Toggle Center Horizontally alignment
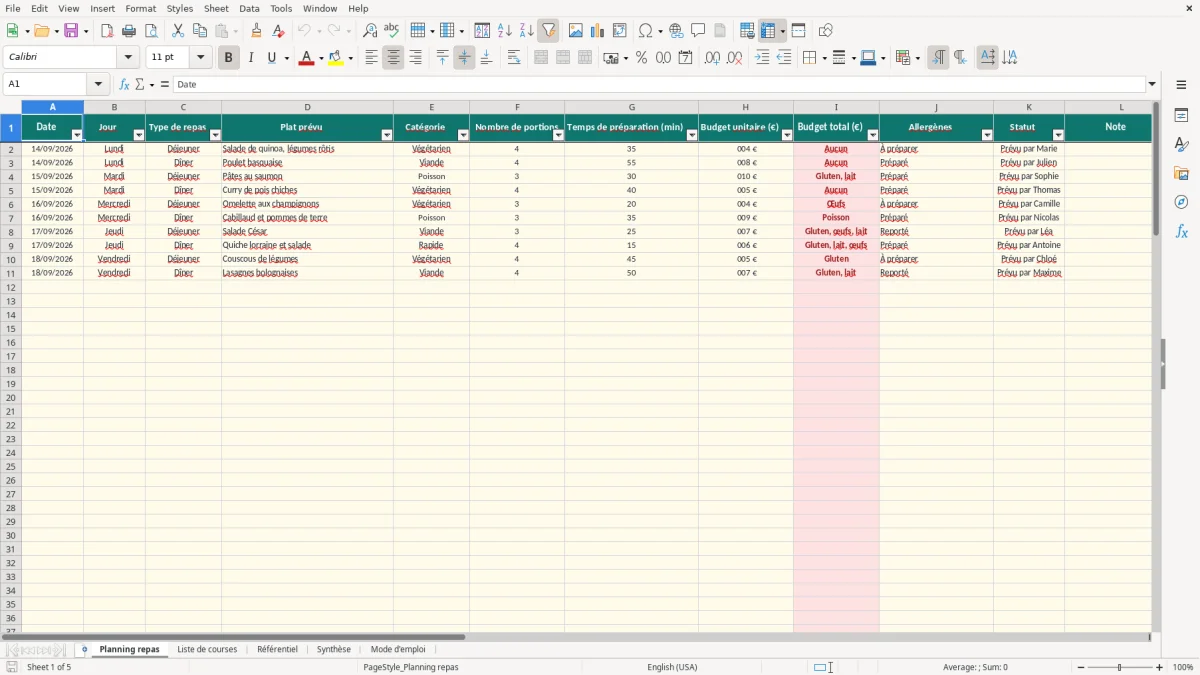1200x675 pixels. [x=393, y=58]
